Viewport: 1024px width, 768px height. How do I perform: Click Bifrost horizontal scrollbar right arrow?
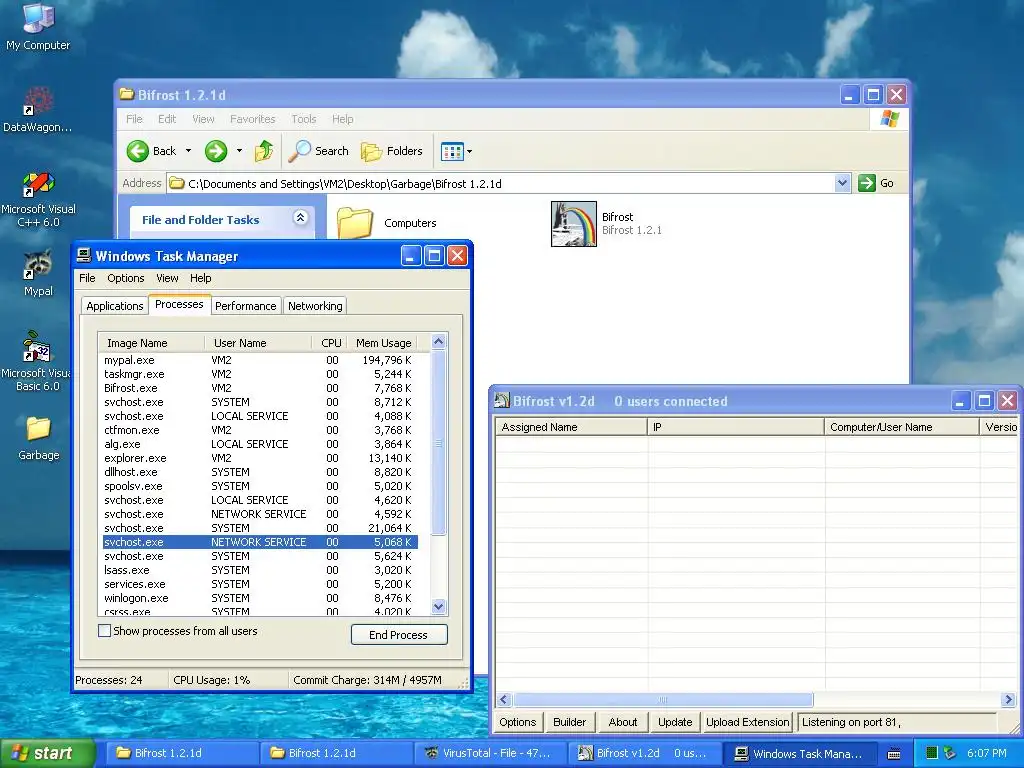[1008, 699]
